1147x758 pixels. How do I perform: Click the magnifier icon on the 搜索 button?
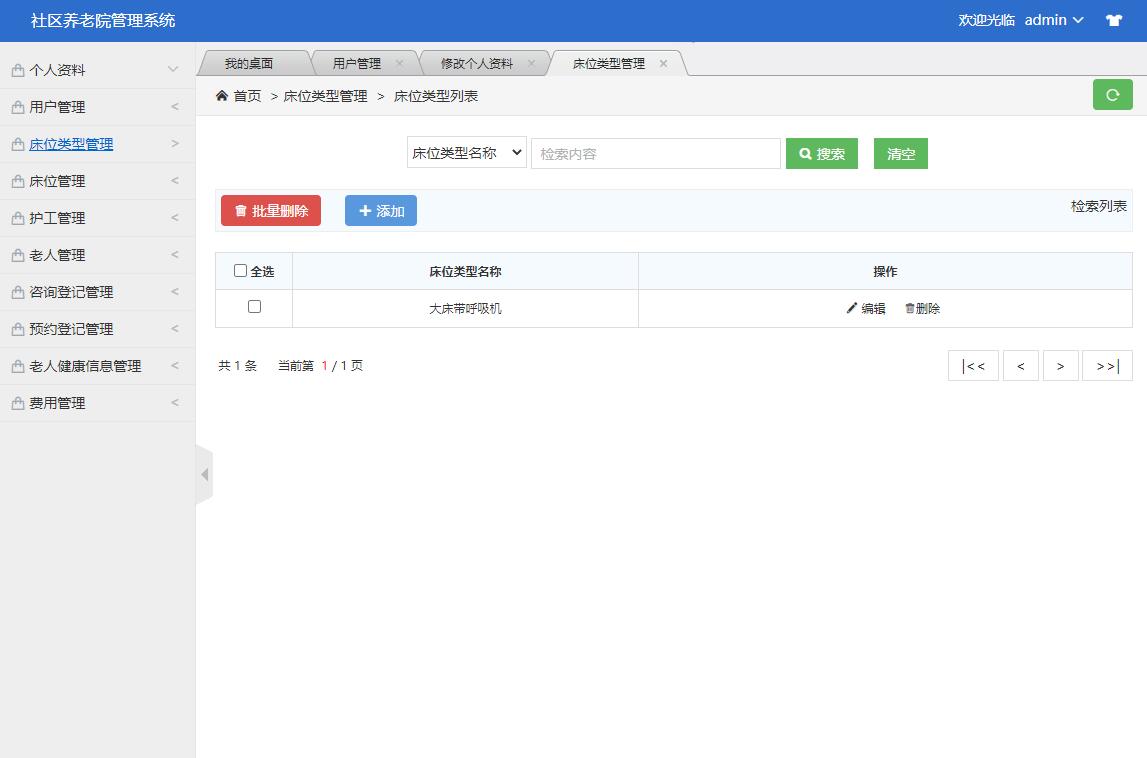coord(805,153)
